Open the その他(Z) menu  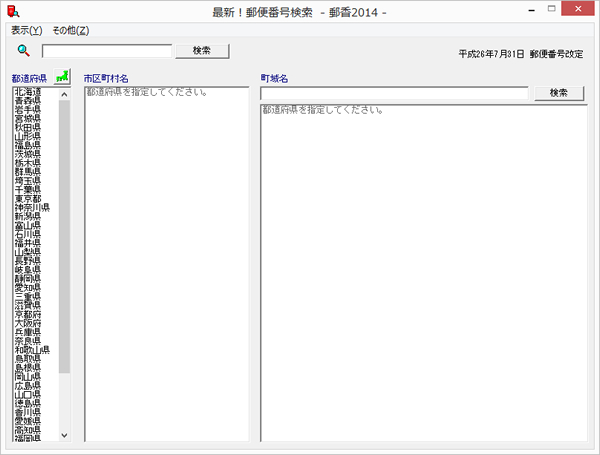[x=70, y=30]
